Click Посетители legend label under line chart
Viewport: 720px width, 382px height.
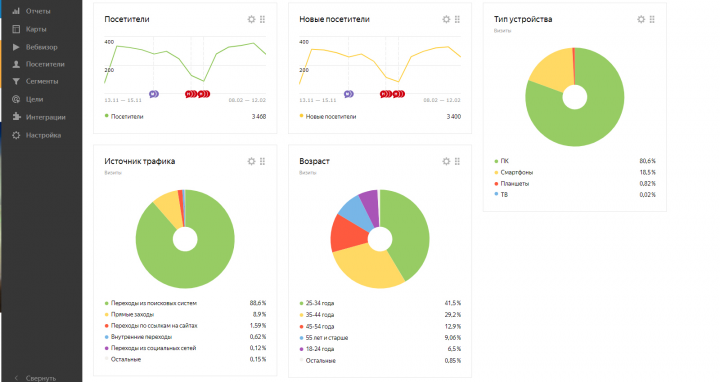127,117
